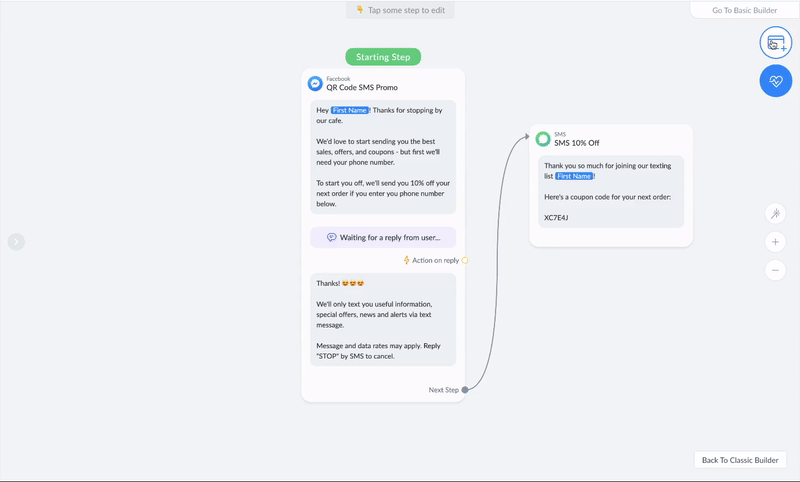The height and width of the screenshot is (482, 800).
Task: Click the lightning Action on reply icon
Action: coord(407,260)
